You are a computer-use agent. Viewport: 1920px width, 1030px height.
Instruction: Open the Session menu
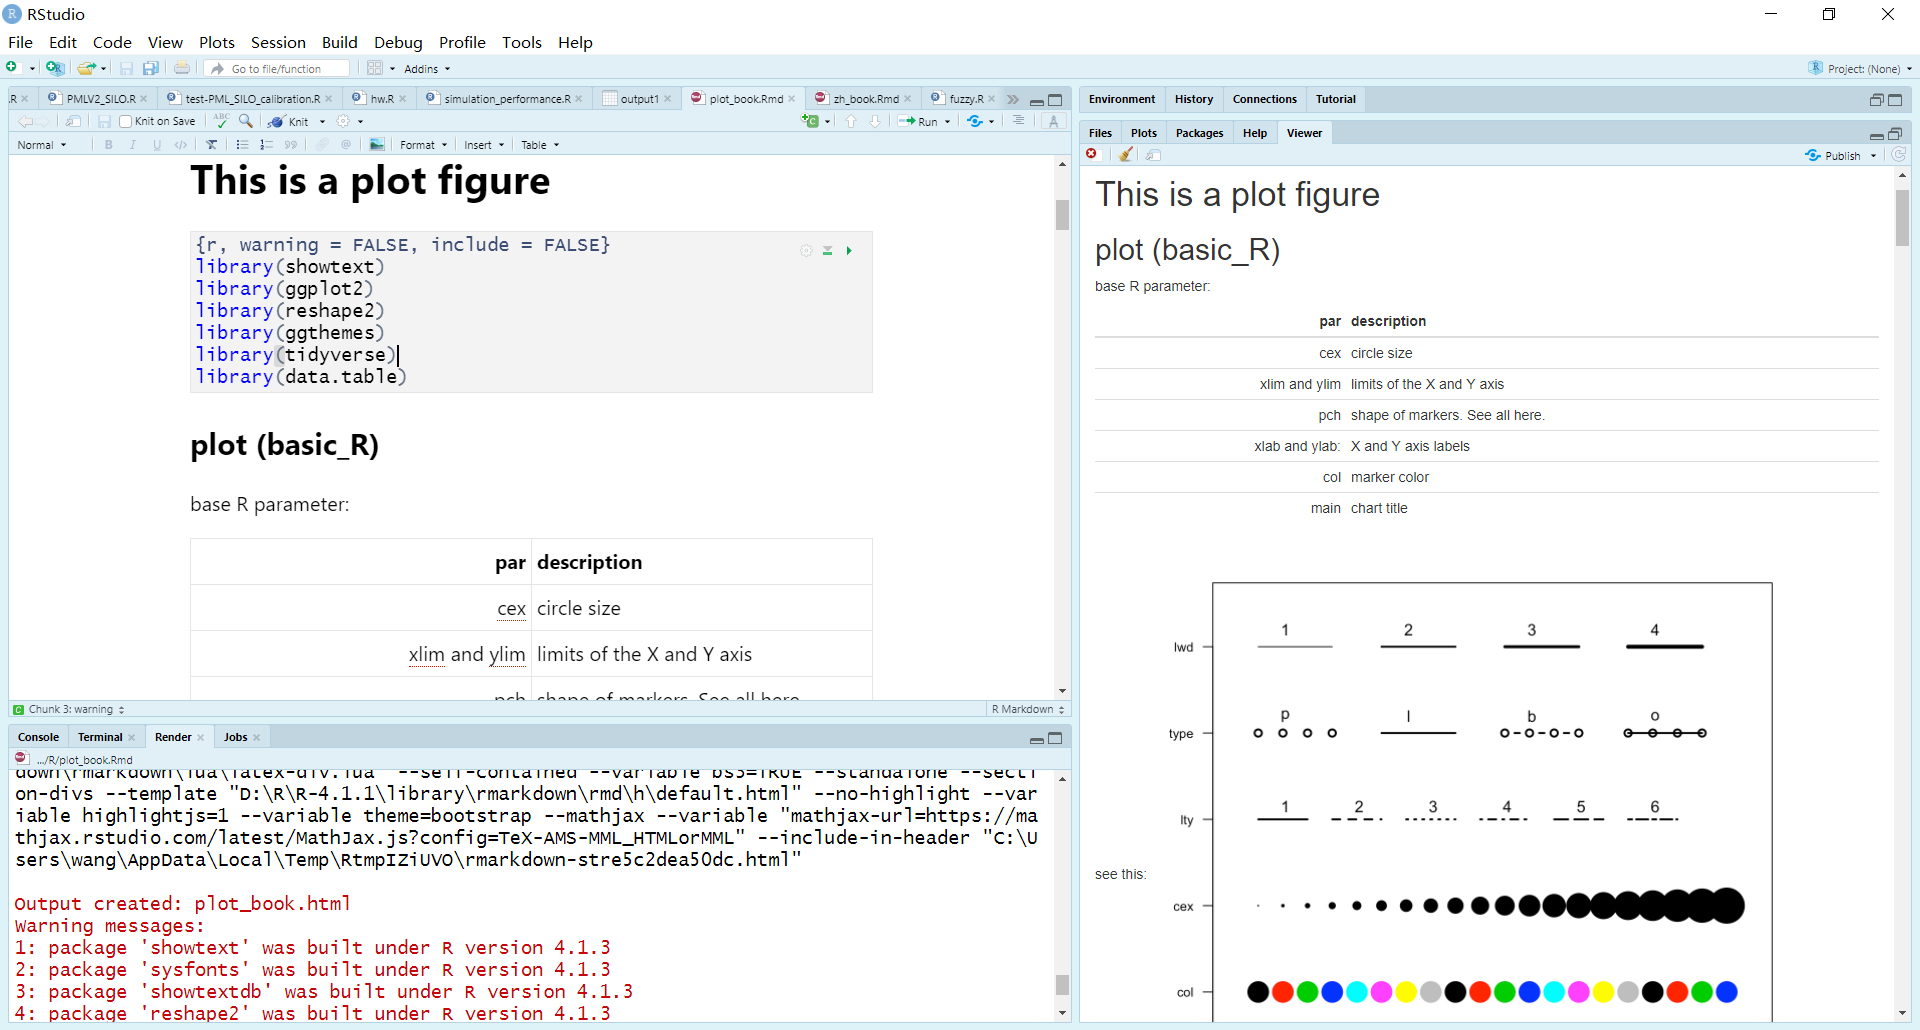click(x=278, y=42)
